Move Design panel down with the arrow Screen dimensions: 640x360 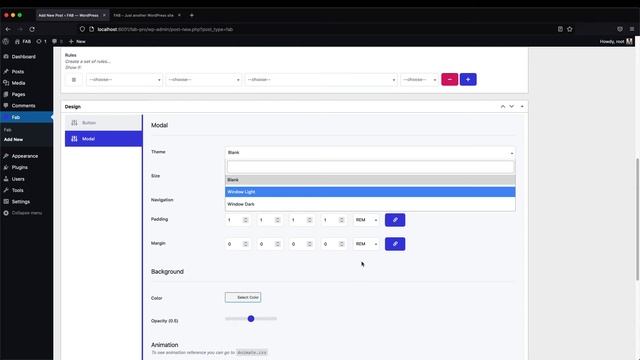click(511, 107)
